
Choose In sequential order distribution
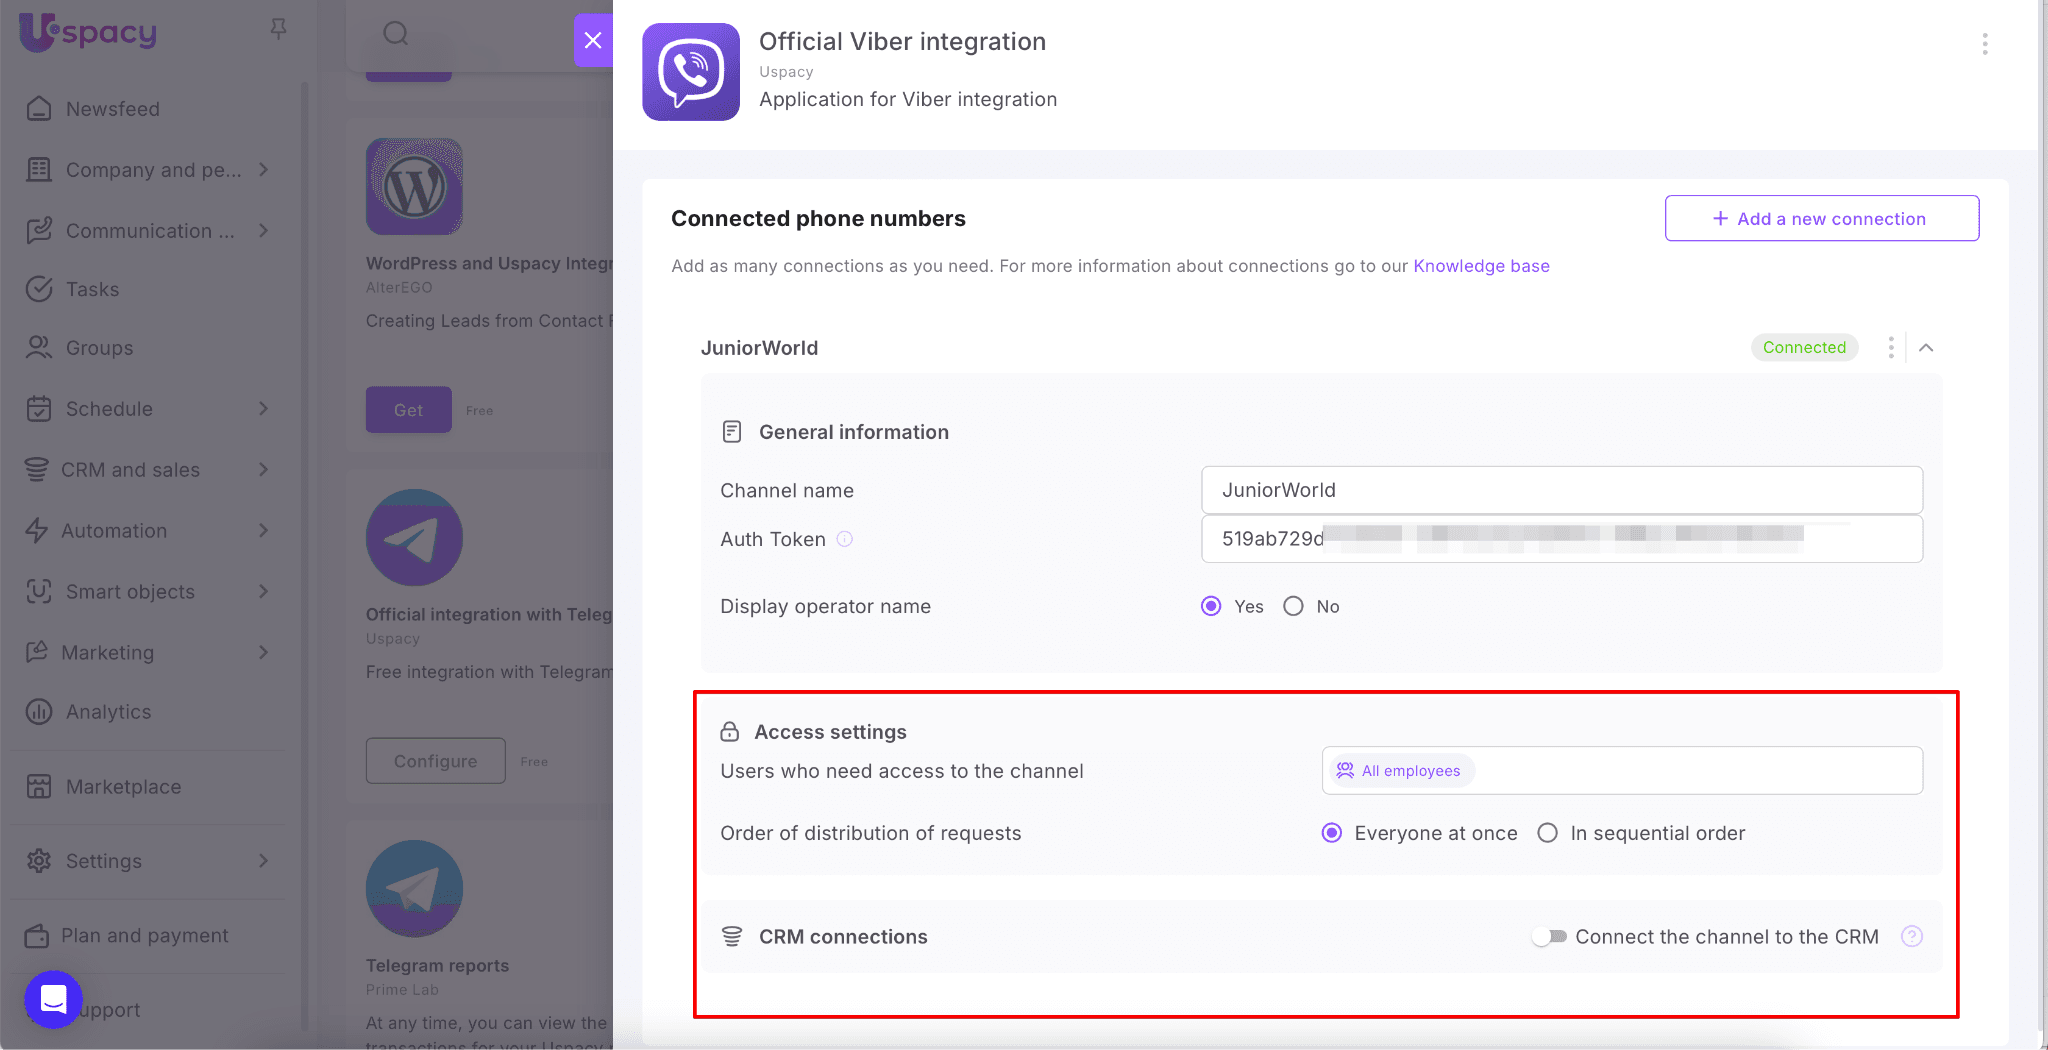coord(1547,833)
